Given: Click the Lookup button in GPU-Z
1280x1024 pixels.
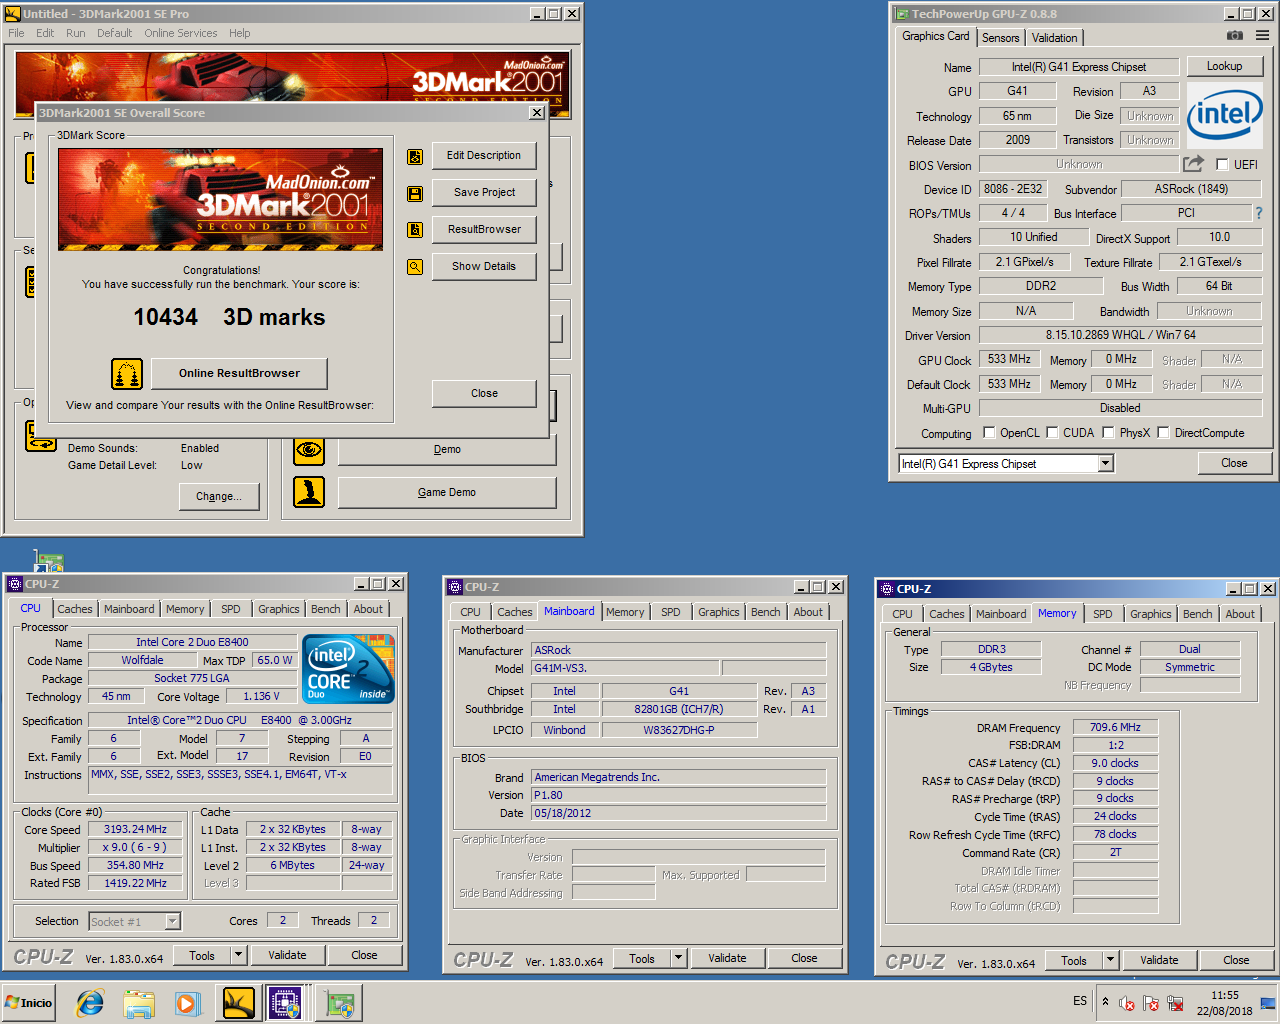Looking at the screenshot, I should [x=1224, y=66].
